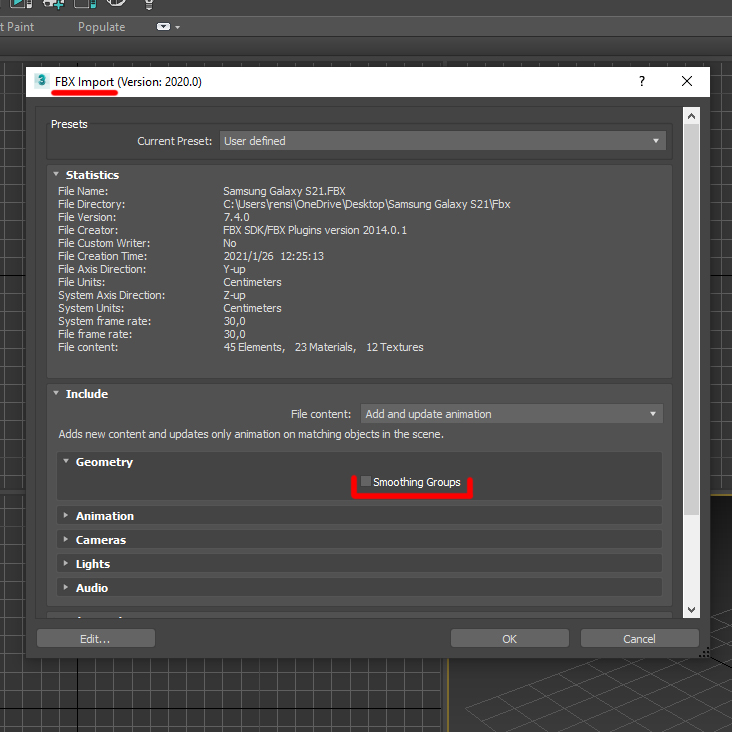Screen dimensions: 732x732
Task: Click the 'System Axis Direction:' label
Action: tap(112, 295)
